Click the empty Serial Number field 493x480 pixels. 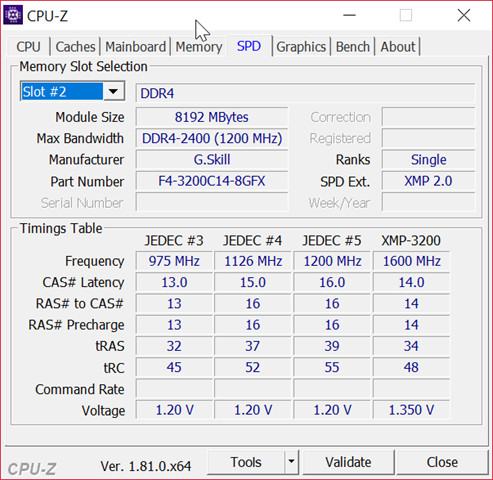click(212, 202)
